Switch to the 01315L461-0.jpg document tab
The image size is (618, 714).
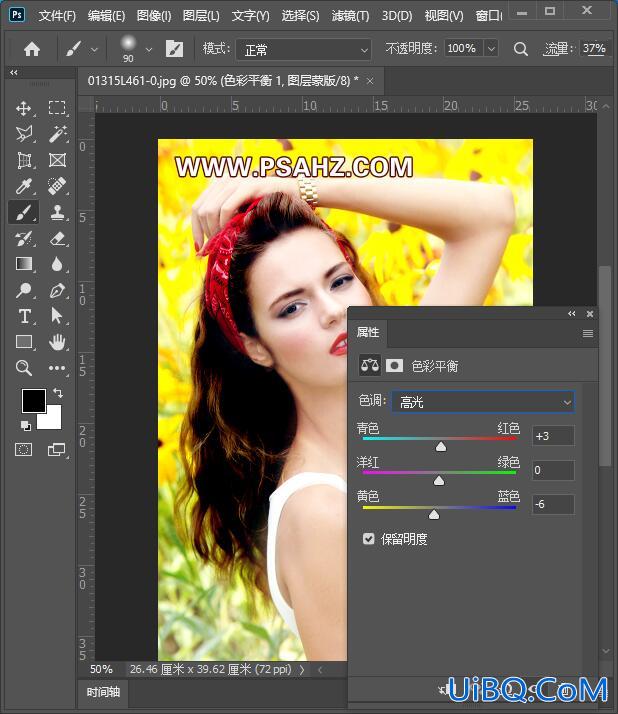(x=223, y=81)
